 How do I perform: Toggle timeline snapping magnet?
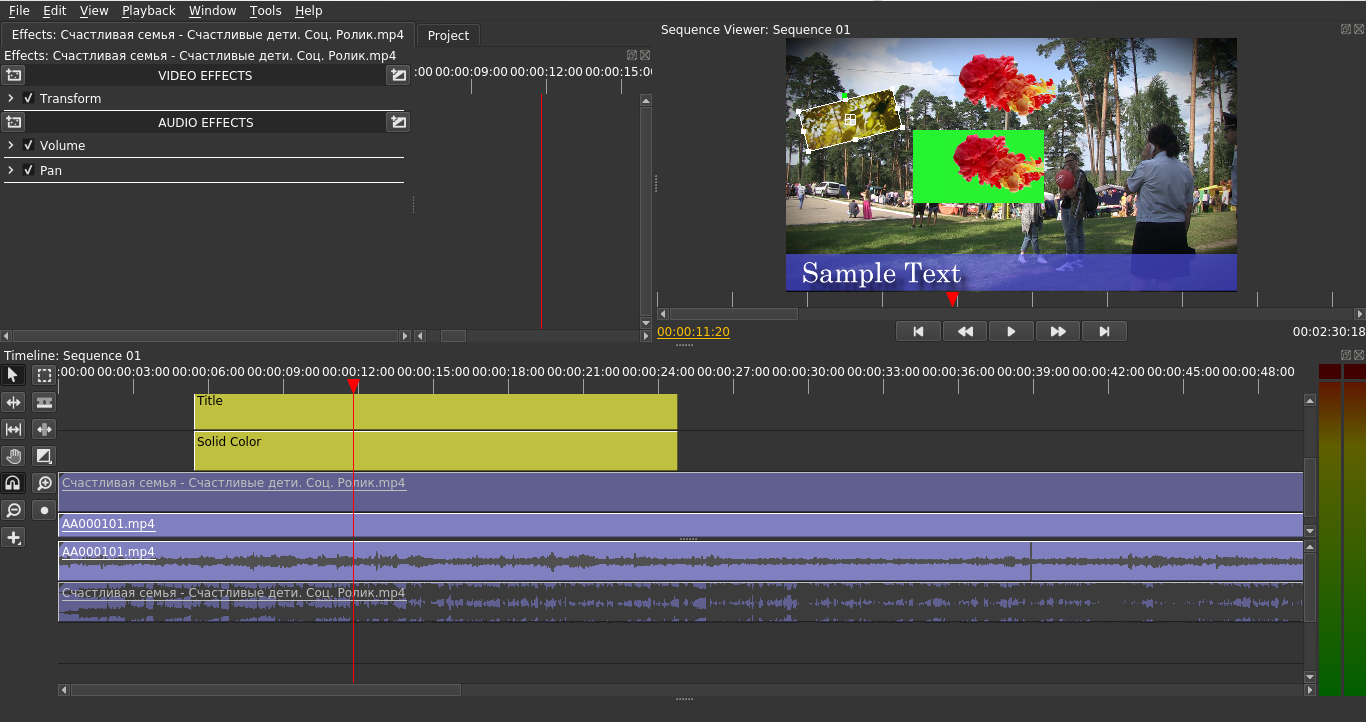coord(13,483)
